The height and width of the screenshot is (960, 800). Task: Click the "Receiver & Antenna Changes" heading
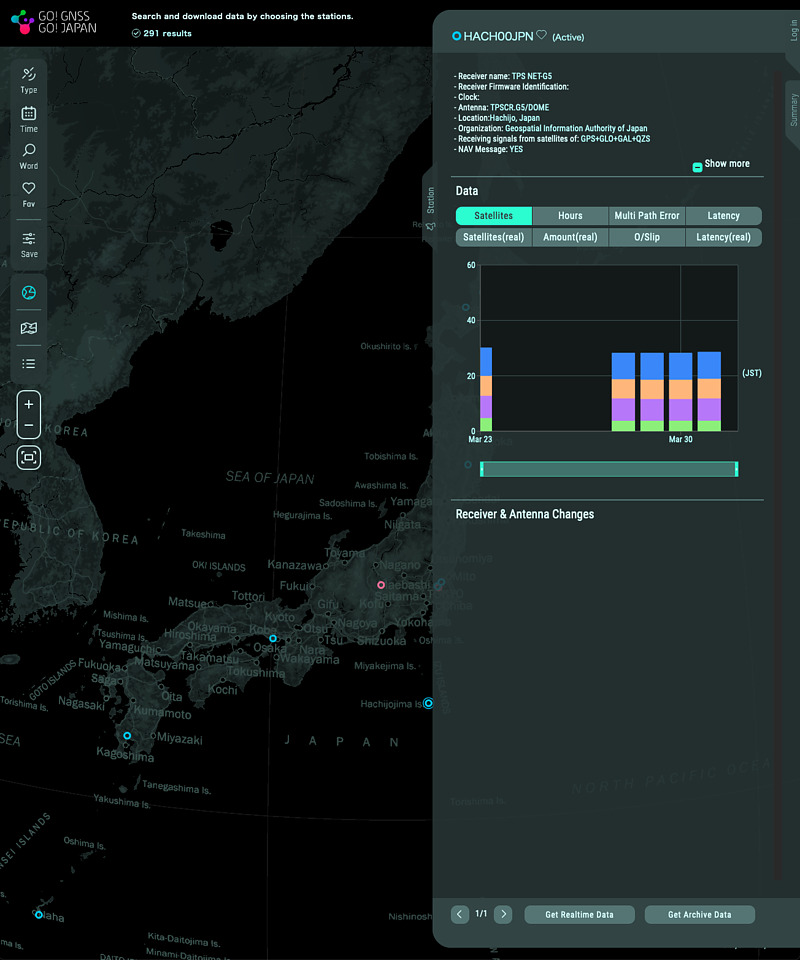[x=525, y=514]
